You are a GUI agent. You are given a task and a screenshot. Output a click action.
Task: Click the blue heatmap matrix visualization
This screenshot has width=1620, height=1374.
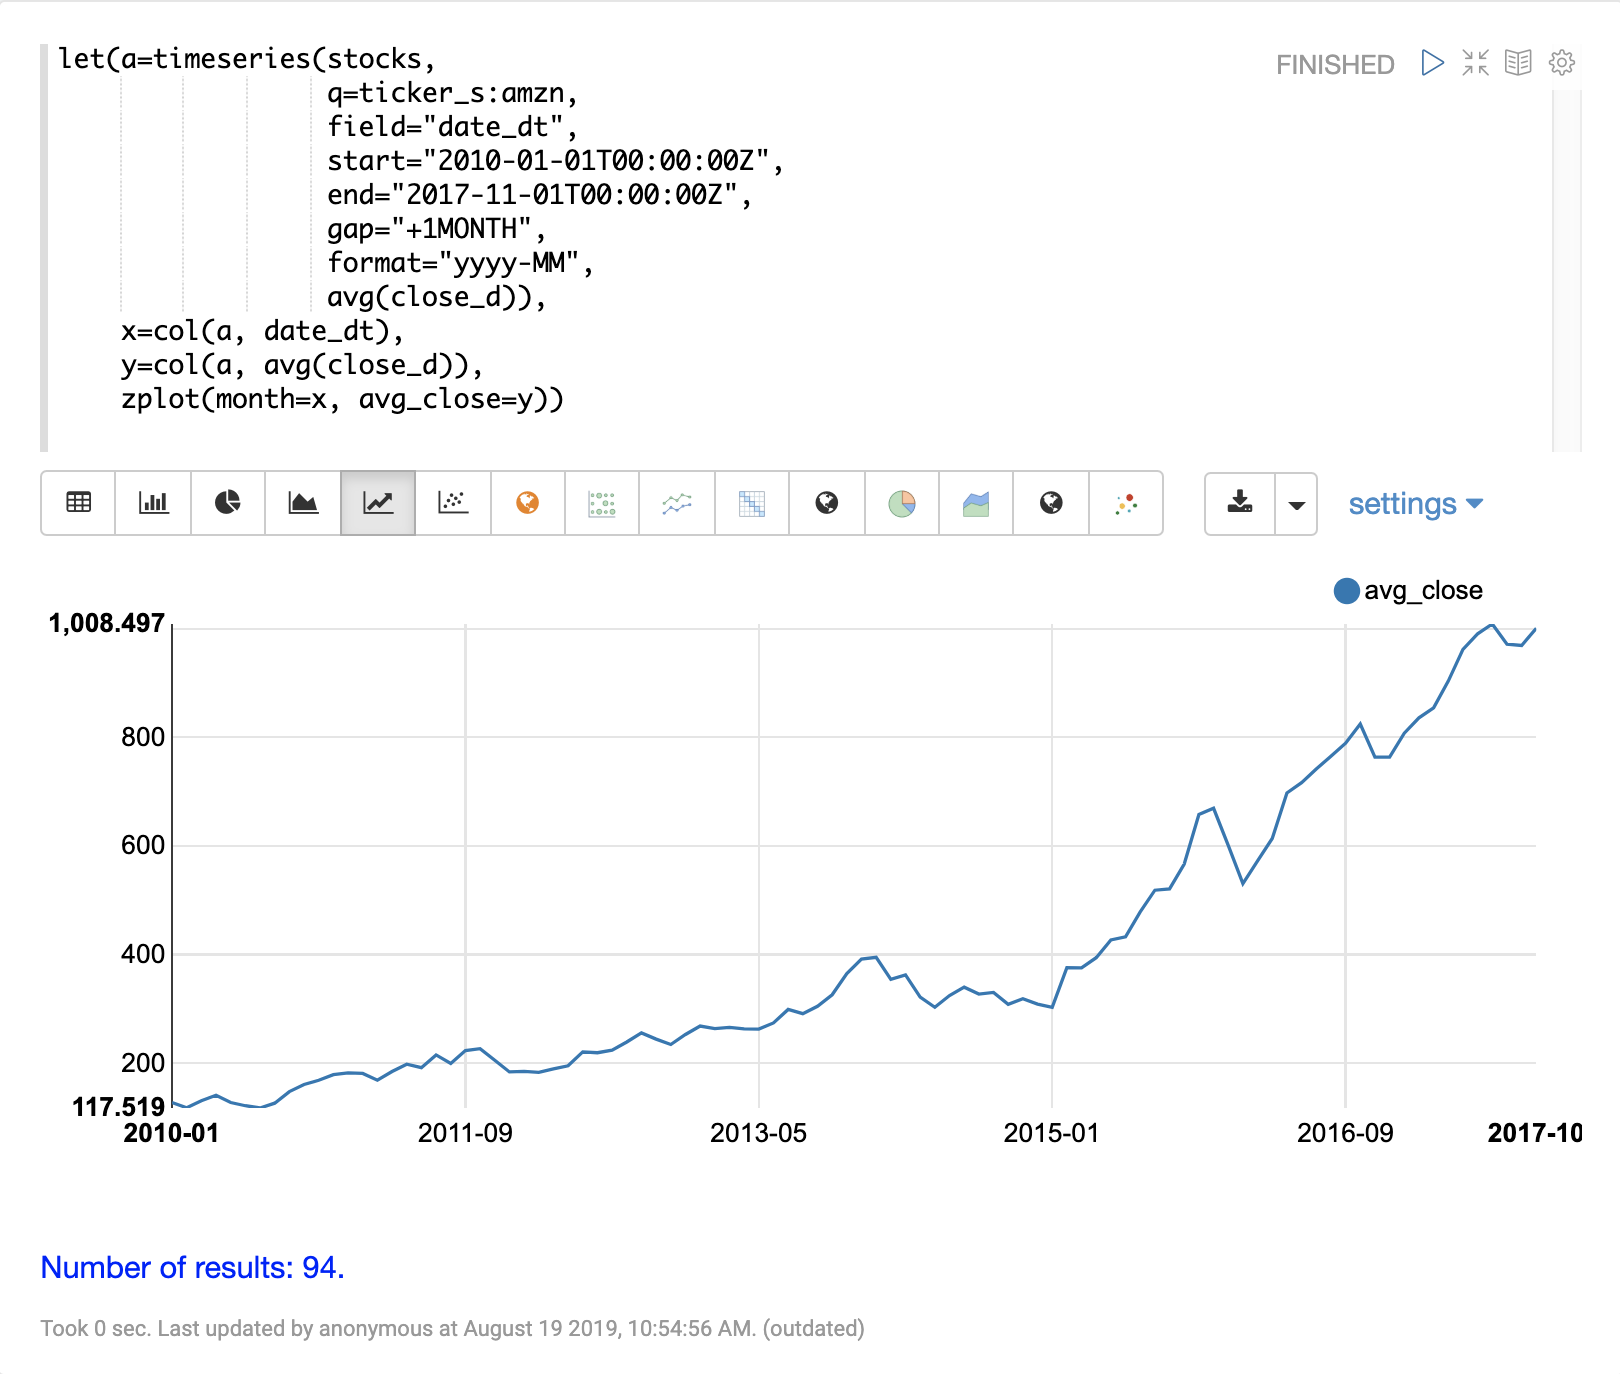coord(752,503)
